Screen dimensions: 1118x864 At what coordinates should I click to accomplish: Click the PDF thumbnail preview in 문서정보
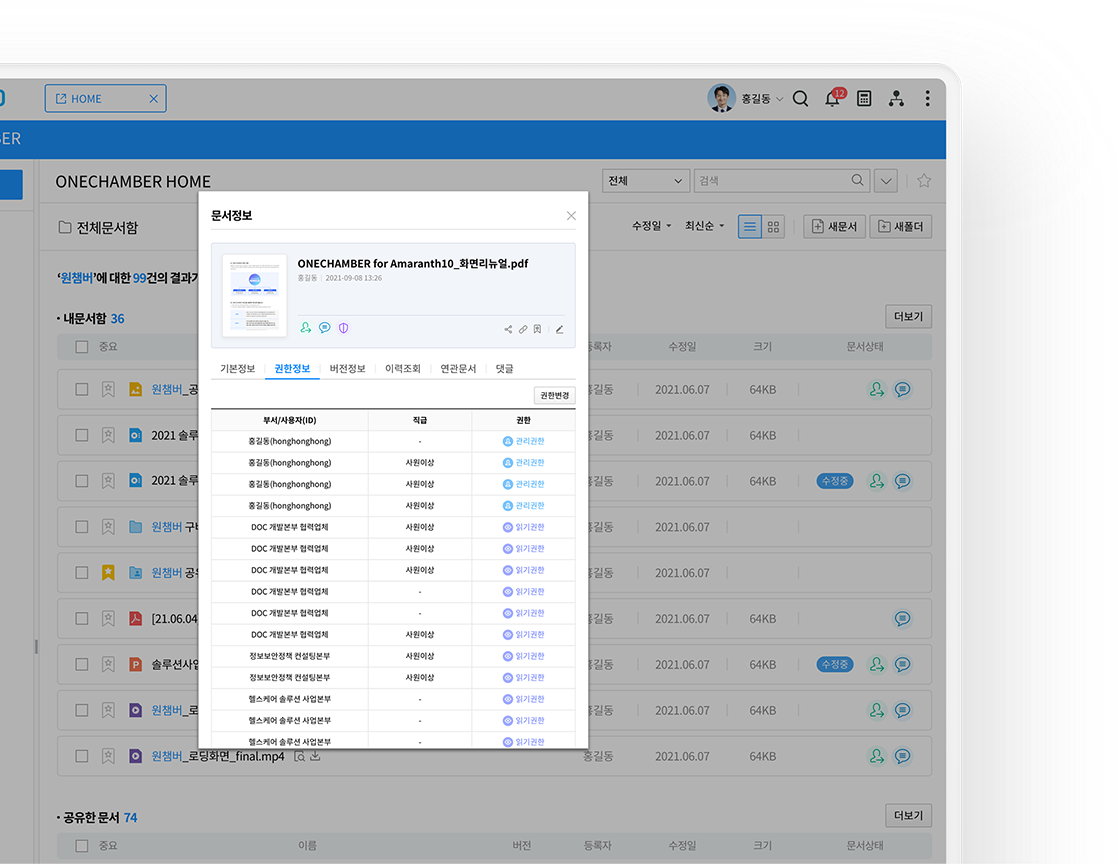pyautogui.click(x=255, y=295)
